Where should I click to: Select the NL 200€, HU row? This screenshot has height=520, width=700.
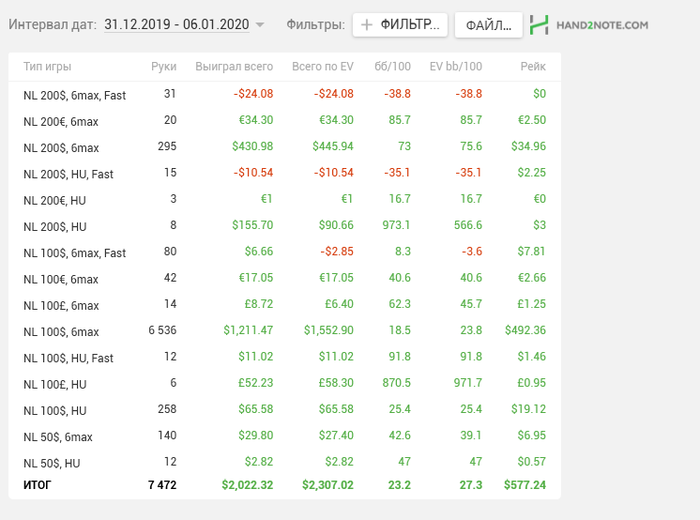point(284,200)
